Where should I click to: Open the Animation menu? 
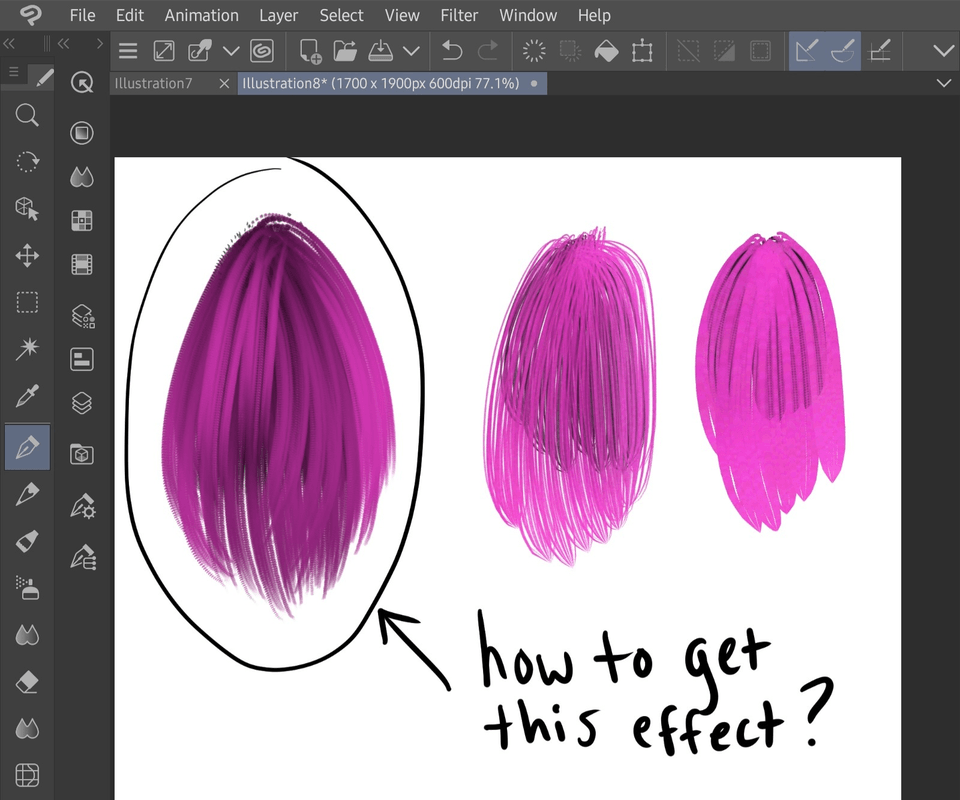(201, 15)
